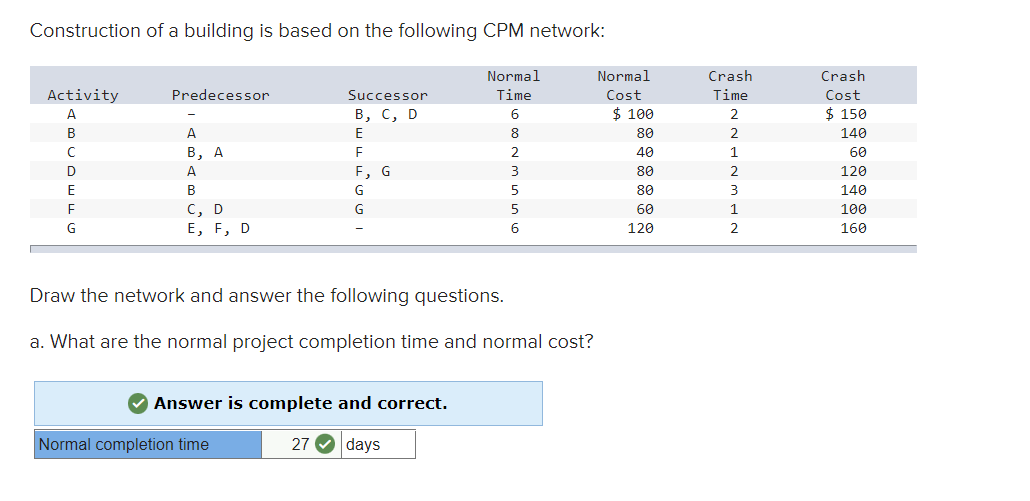Click the Crash Cost column header
1030x501 pixels.
point(843,86)
